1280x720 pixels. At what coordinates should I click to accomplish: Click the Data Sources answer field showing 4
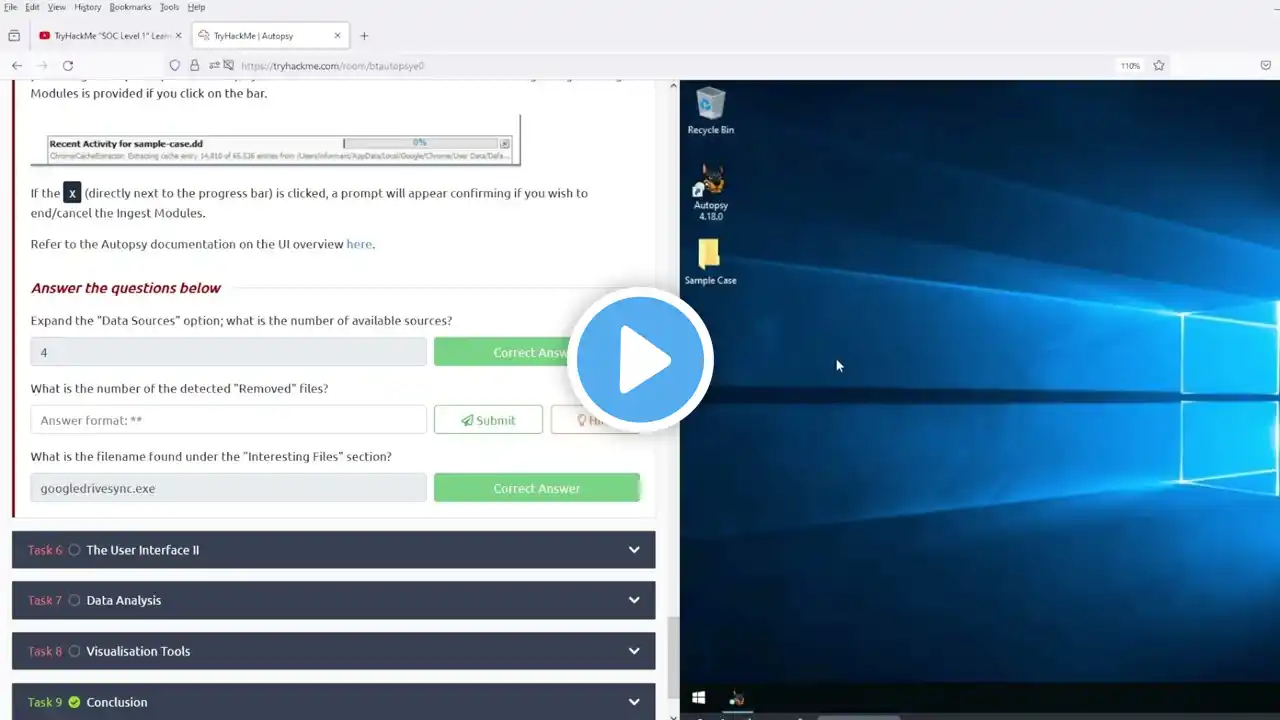click(x=228, y=352)
